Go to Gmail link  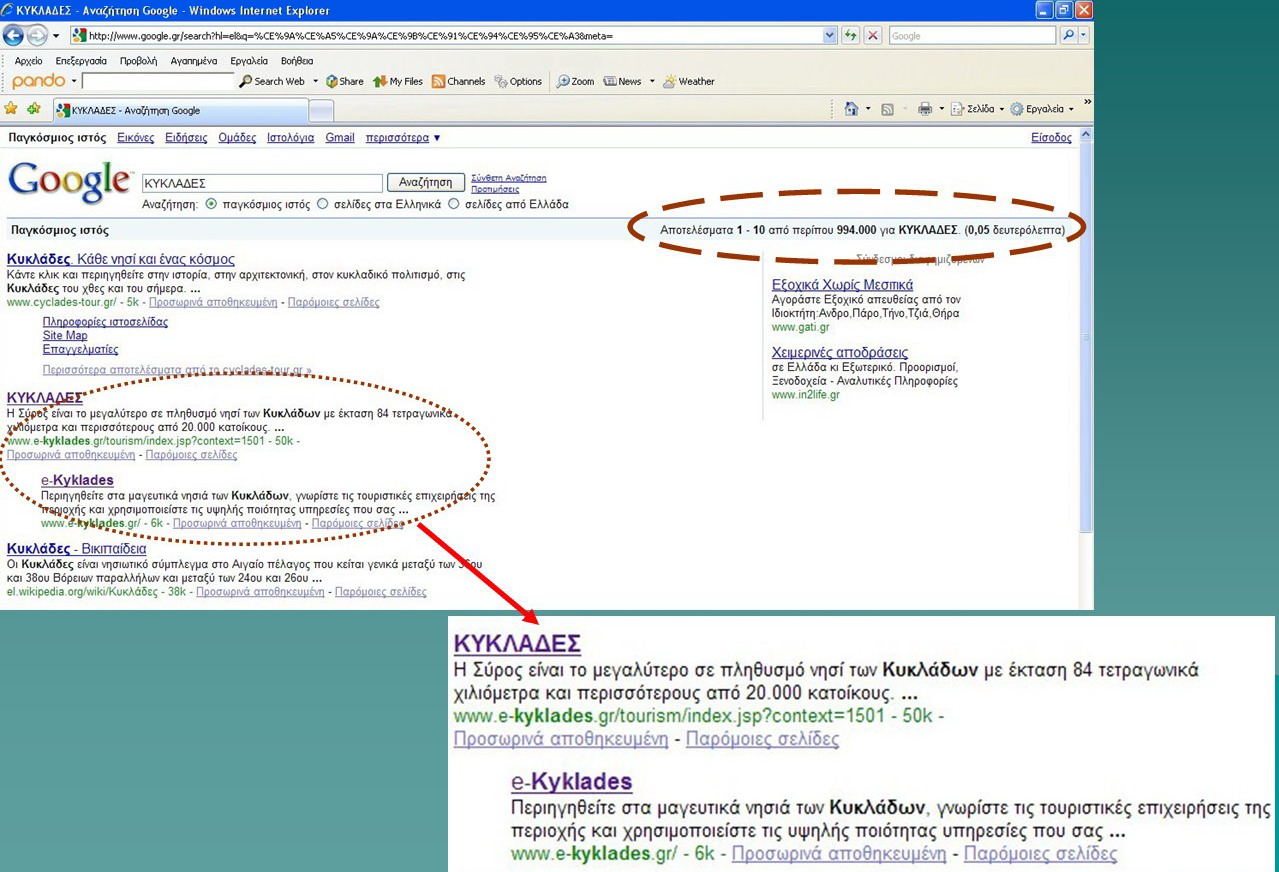tap(340, 138)
